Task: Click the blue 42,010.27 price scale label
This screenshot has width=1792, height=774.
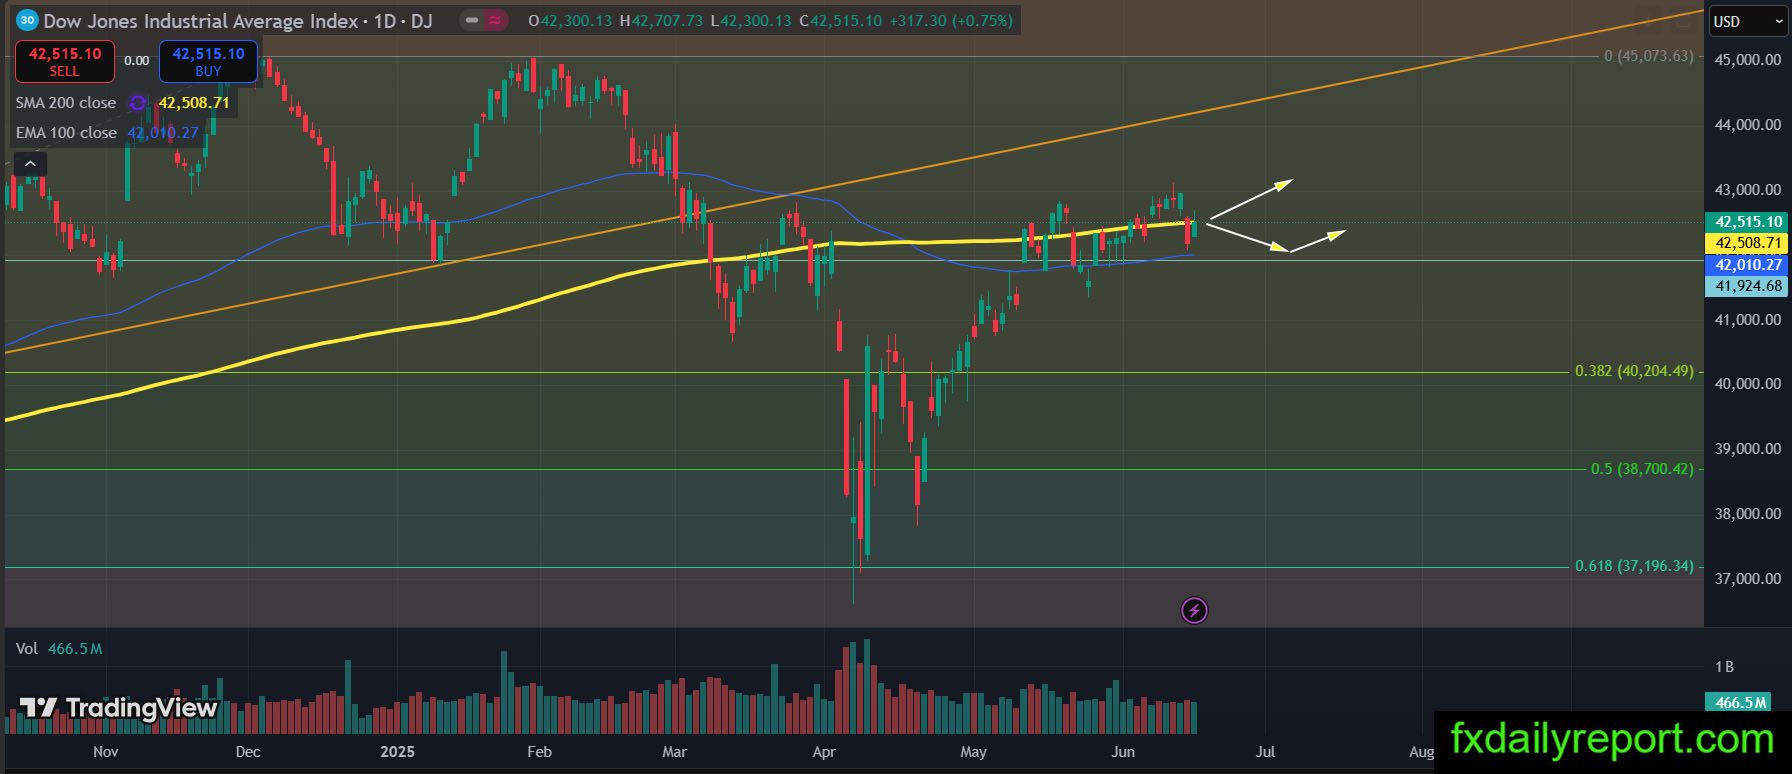Action: [1748, 265]
